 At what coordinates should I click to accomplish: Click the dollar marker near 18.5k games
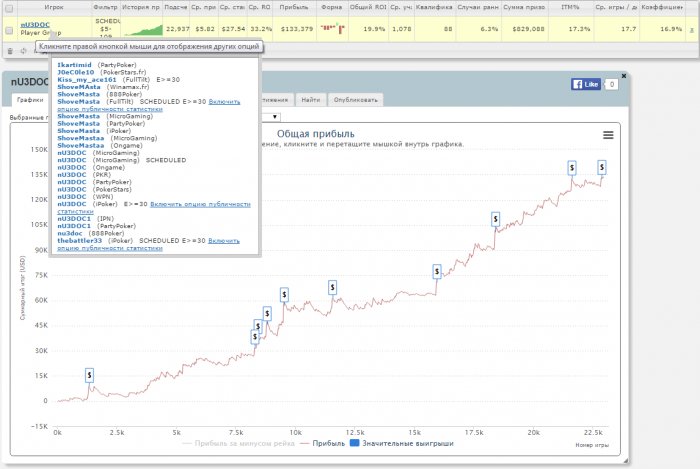(x=495, y=218)
